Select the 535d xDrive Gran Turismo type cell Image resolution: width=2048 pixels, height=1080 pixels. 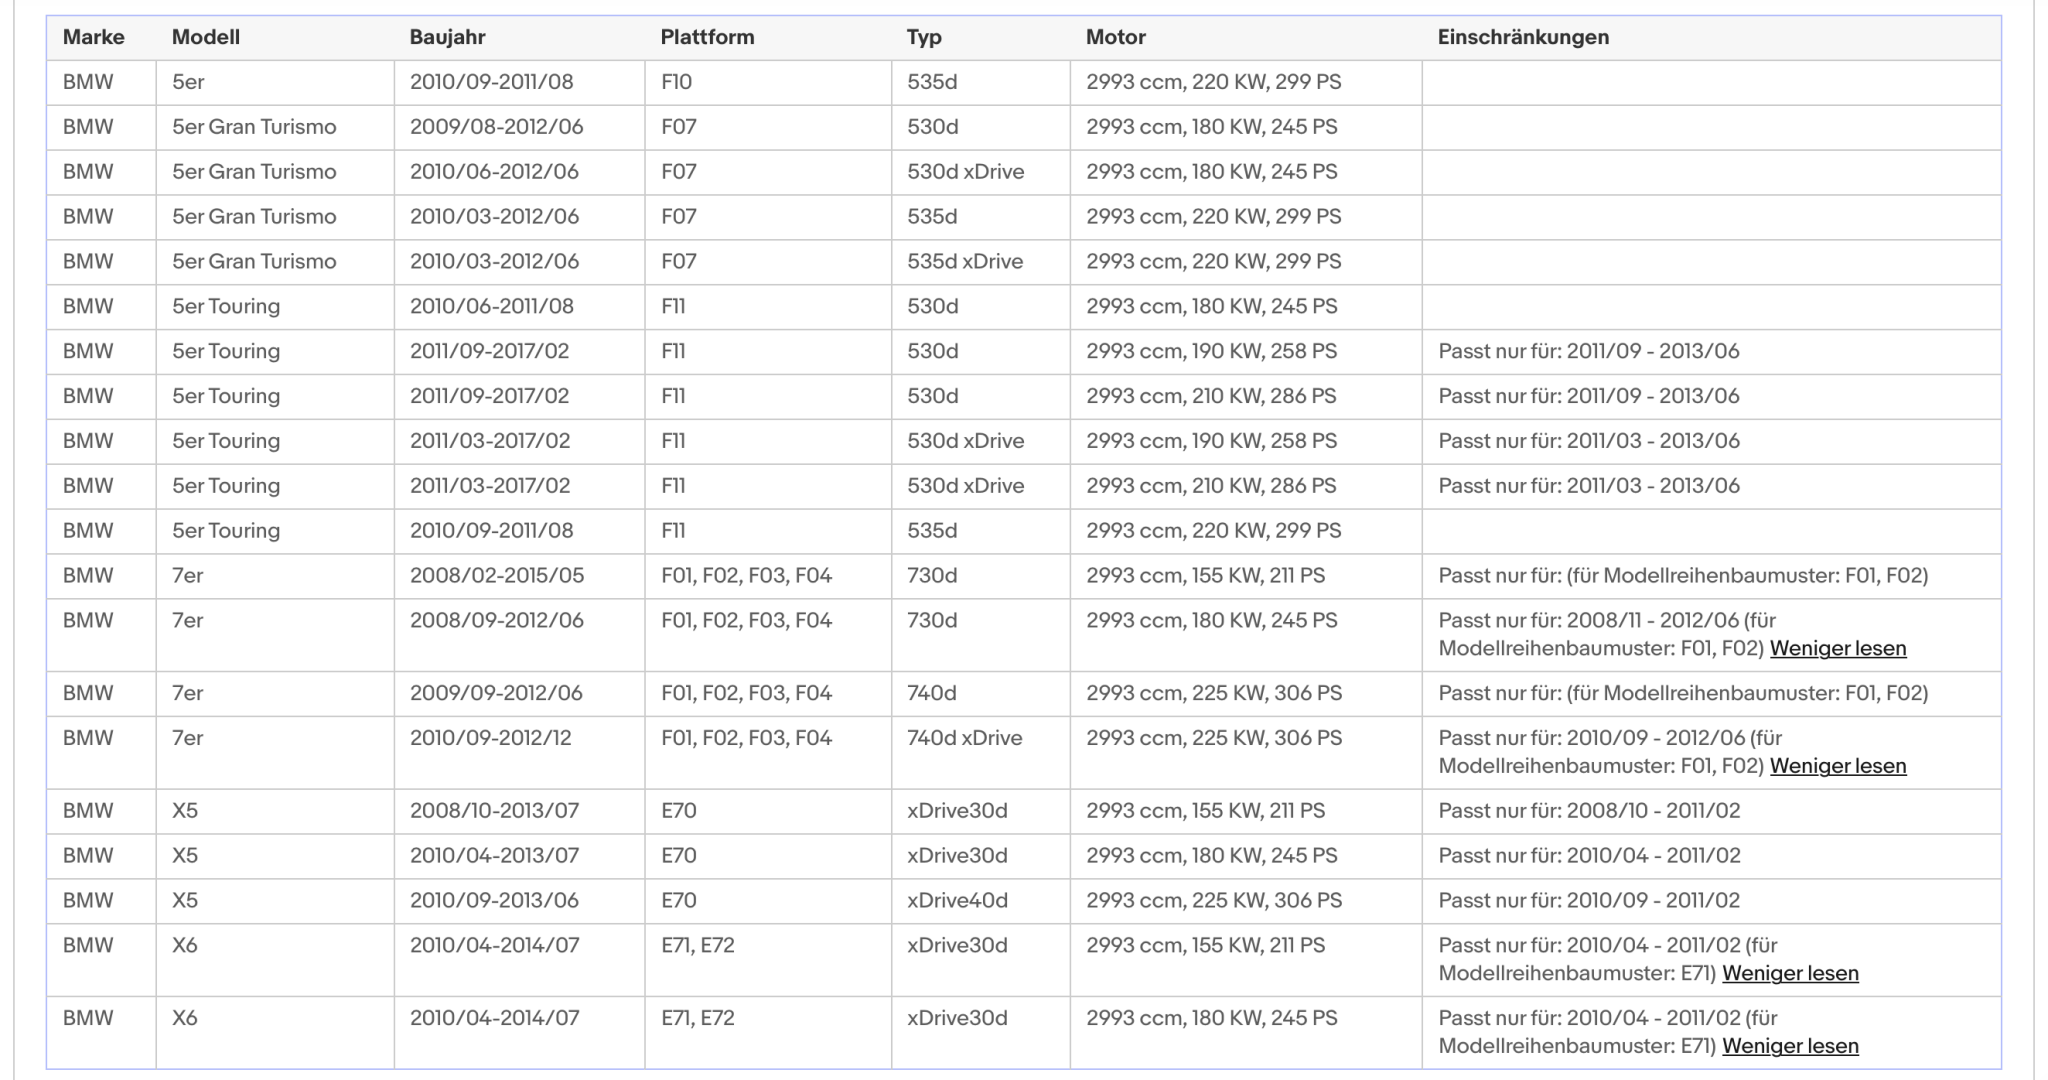981,262
